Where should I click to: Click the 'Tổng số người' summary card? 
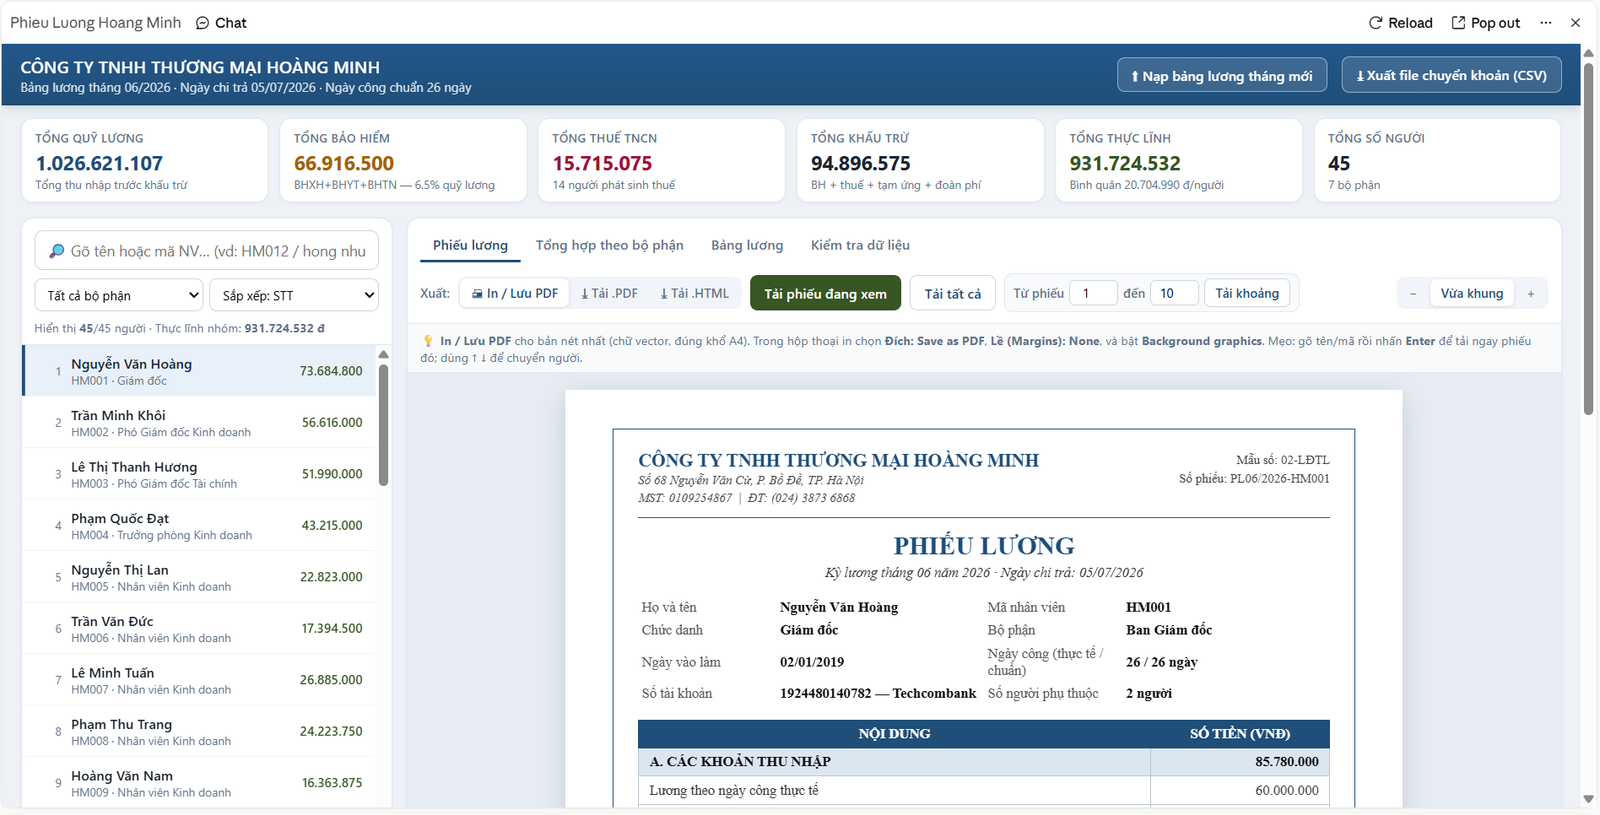pyautogui.click(x=1437, y=160)
